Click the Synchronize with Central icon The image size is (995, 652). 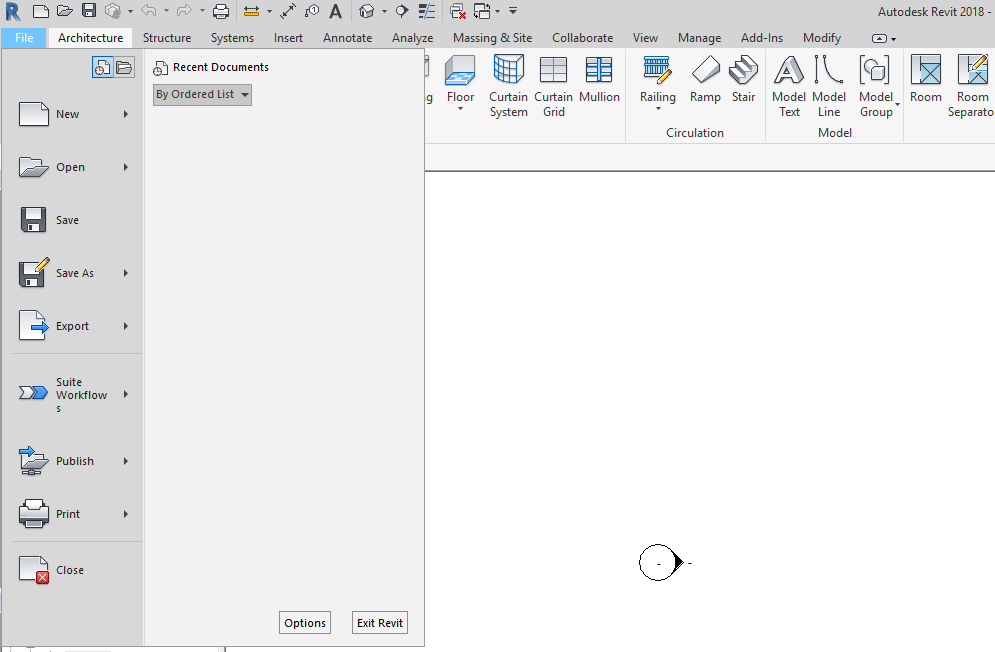[113, 11]
